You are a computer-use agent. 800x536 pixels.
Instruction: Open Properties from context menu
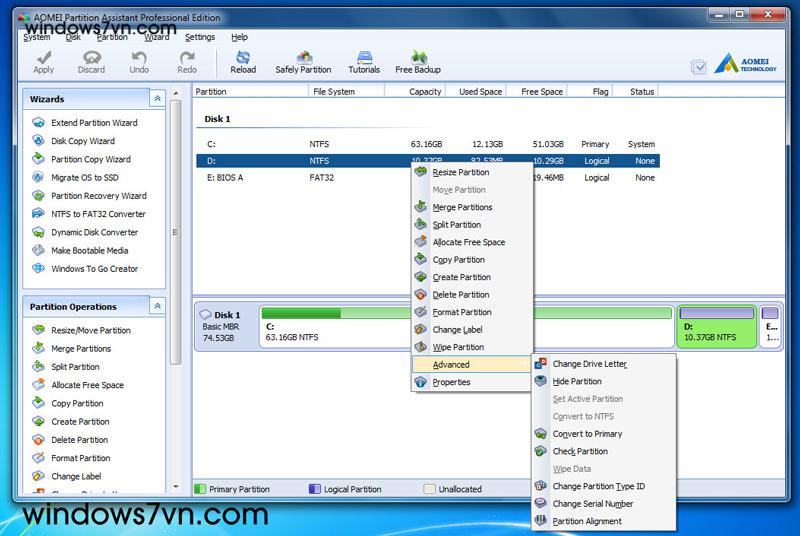pyautogui.click(x=471, y=382)
